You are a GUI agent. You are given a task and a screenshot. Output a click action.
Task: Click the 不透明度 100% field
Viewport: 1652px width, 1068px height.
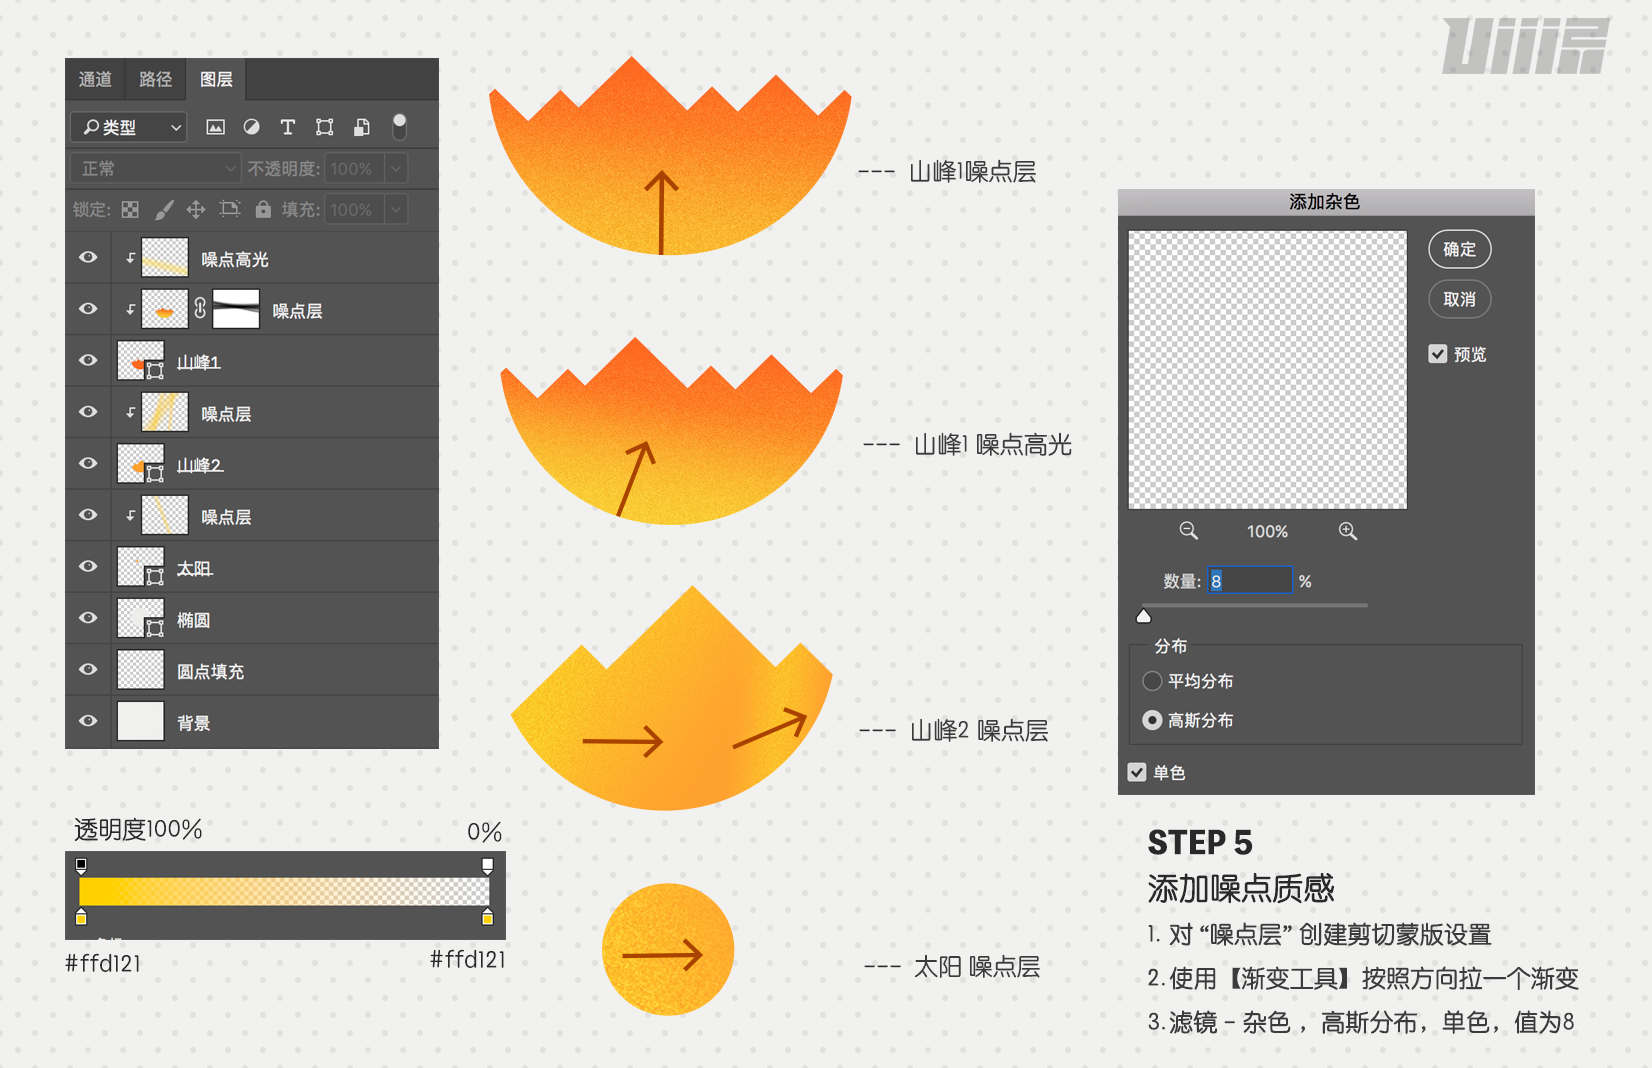click(x=354, y=168)
